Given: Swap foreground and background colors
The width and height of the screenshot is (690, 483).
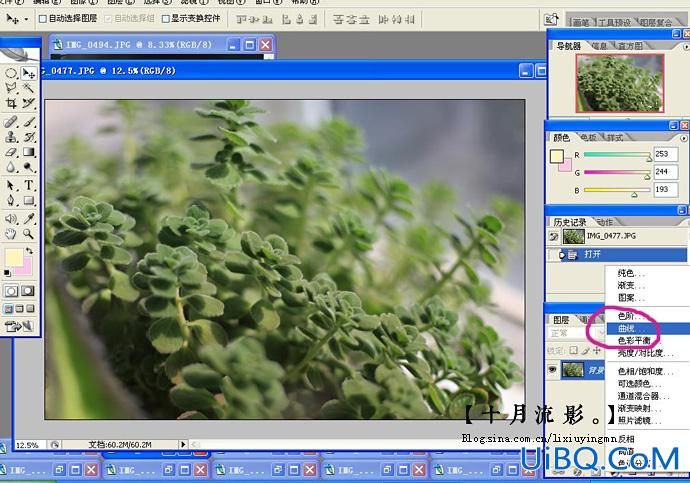Looking at the screenshot, I should [29, 251].
